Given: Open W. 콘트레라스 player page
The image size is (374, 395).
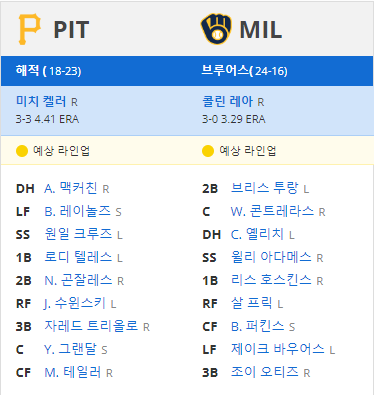Looking at the screenshot, I should click(x=272, y=211).
